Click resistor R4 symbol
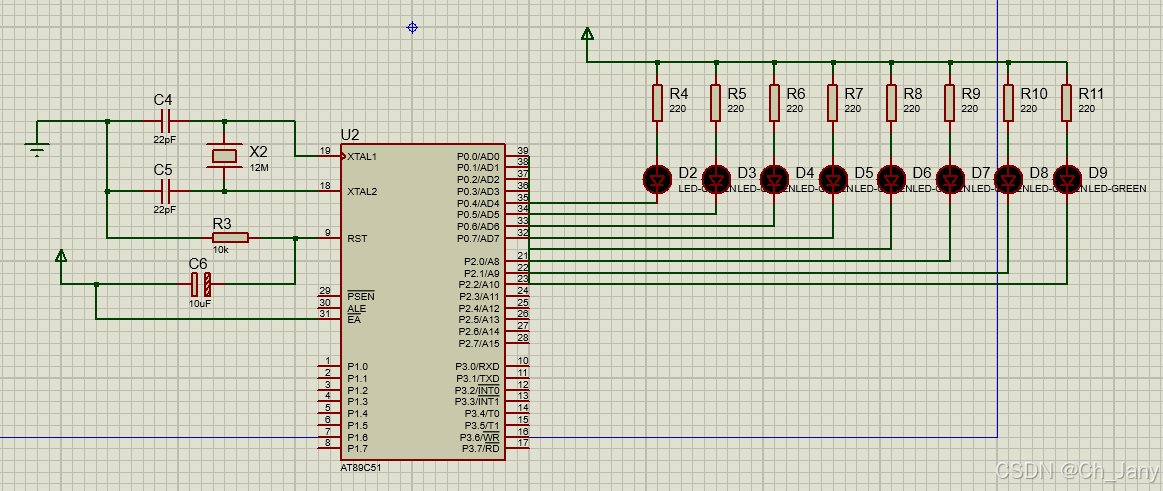Image resolution: width=1163 pixels, height=491 pixels. [657, 102]
